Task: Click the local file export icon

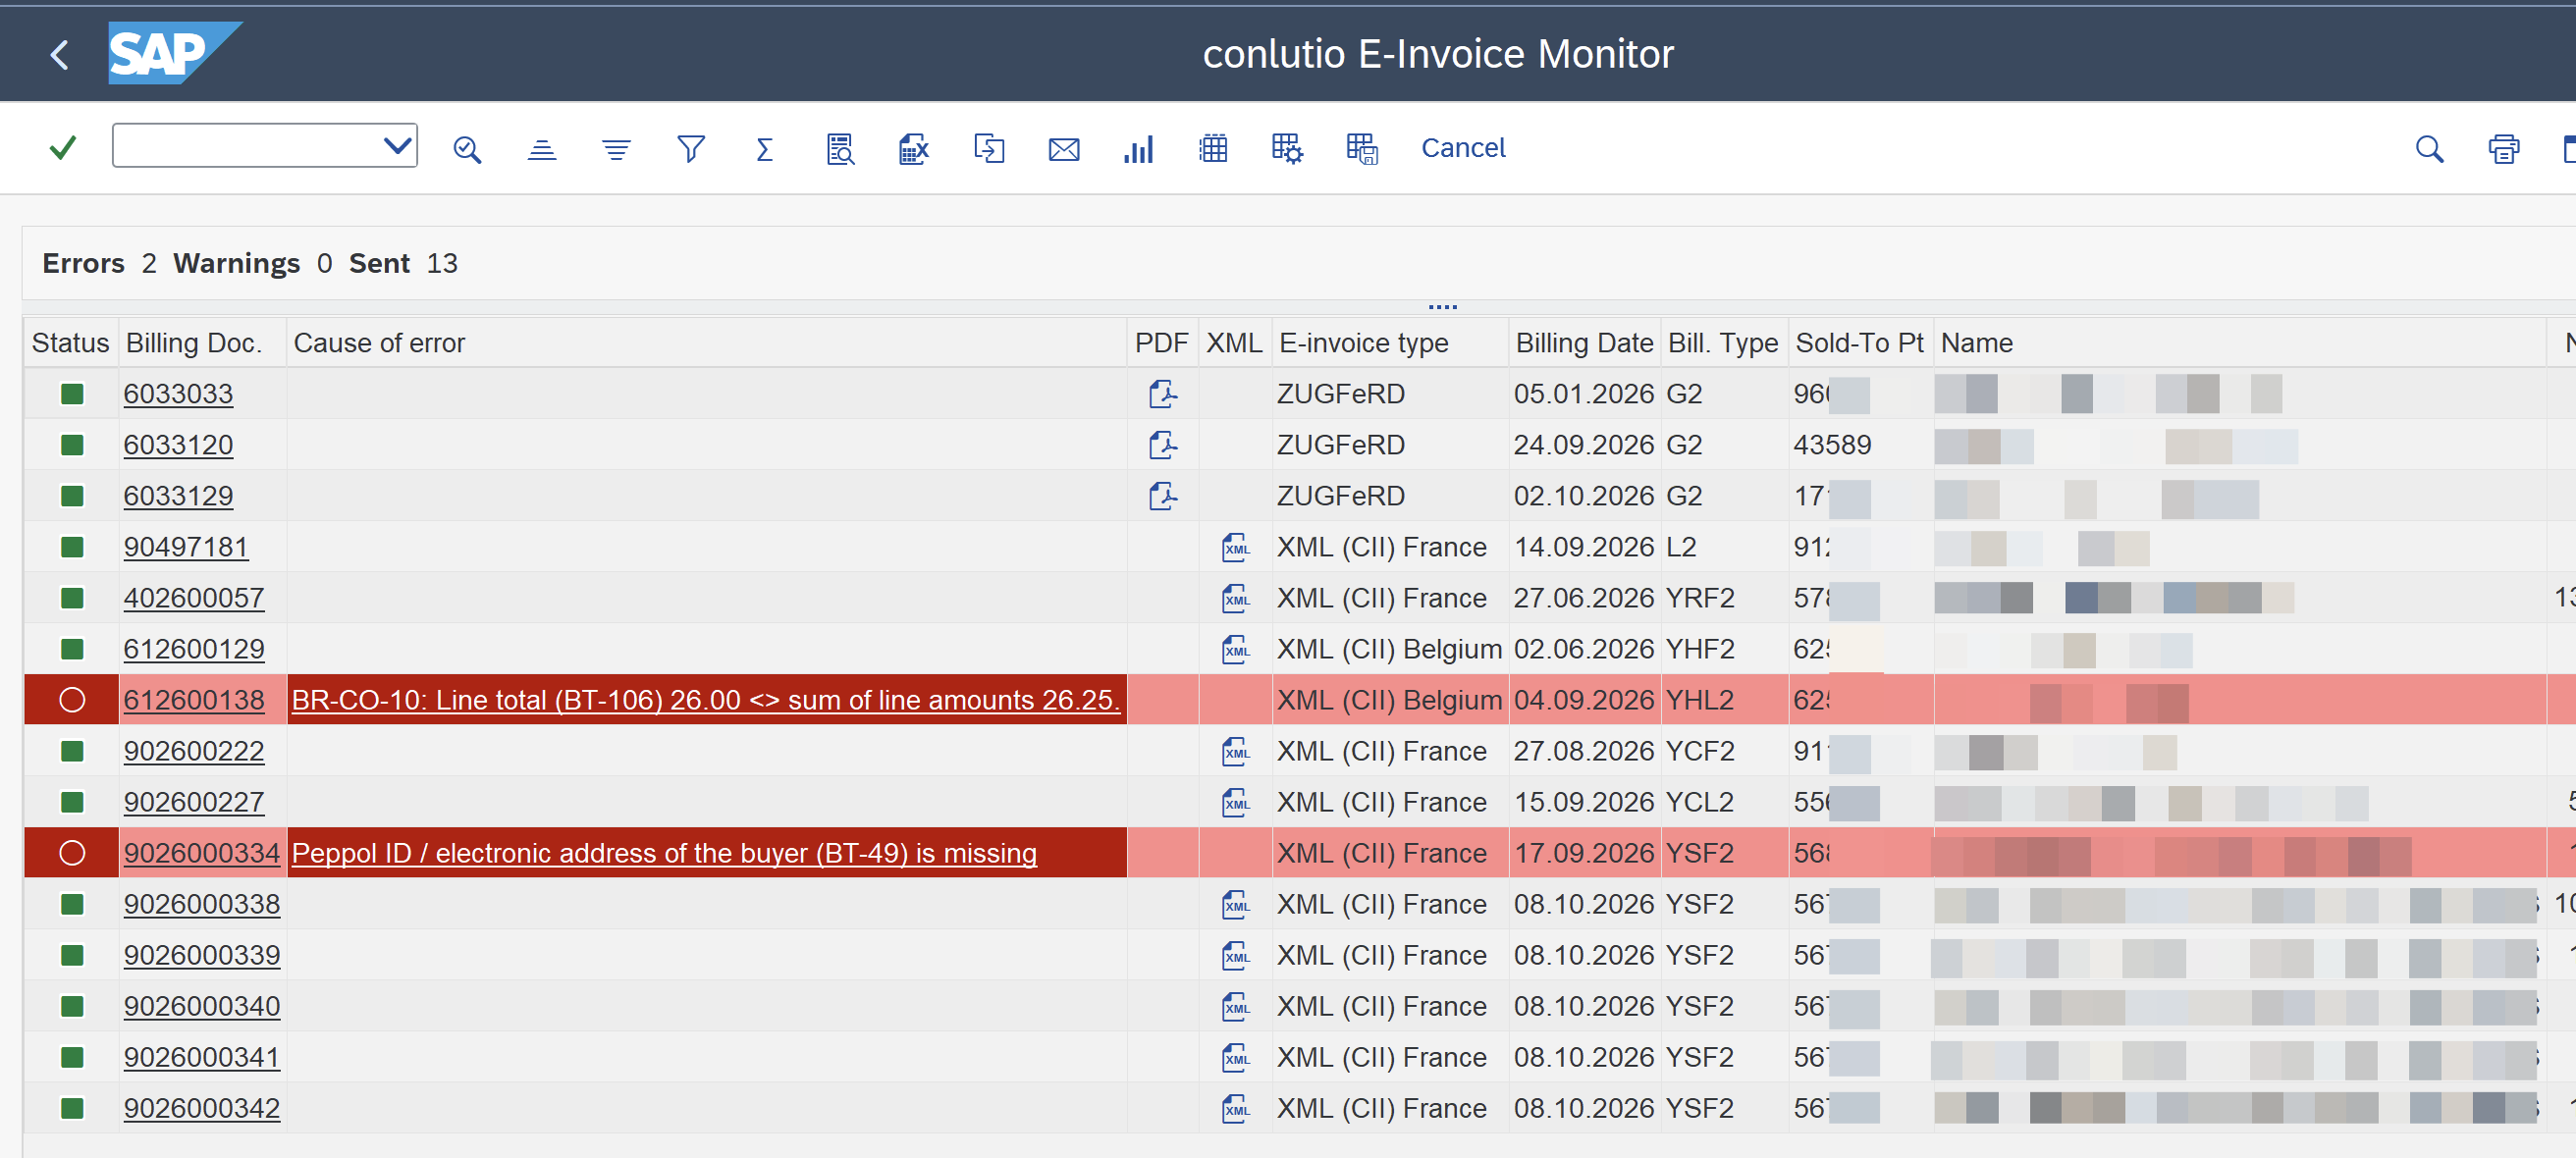Action: point(989,149)
